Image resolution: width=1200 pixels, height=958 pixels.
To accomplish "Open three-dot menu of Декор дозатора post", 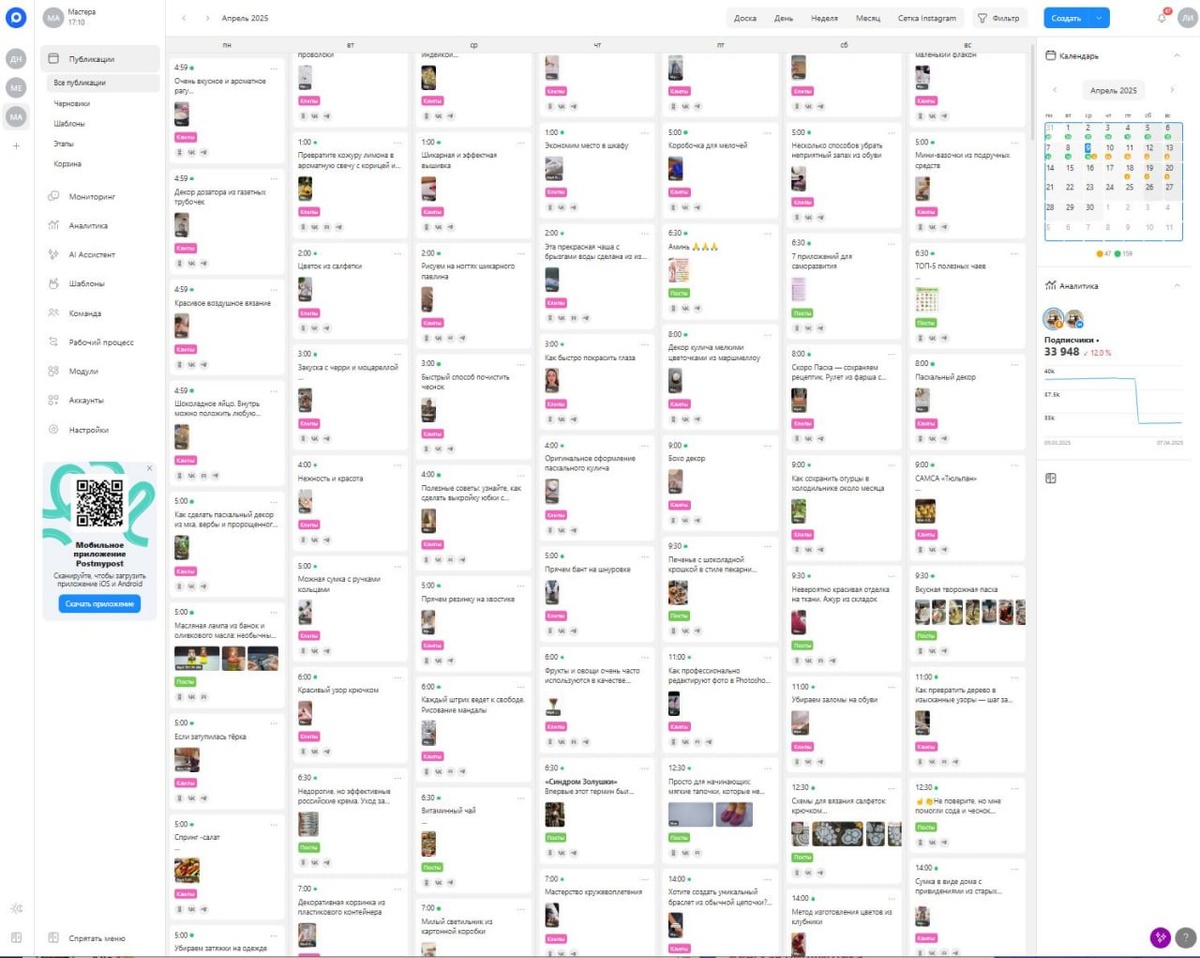I will click(275, 179).
